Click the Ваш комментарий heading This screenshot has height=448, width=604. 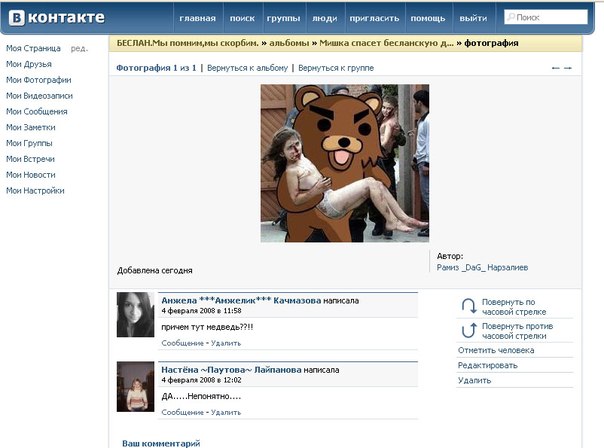click(x=161, y=443)
